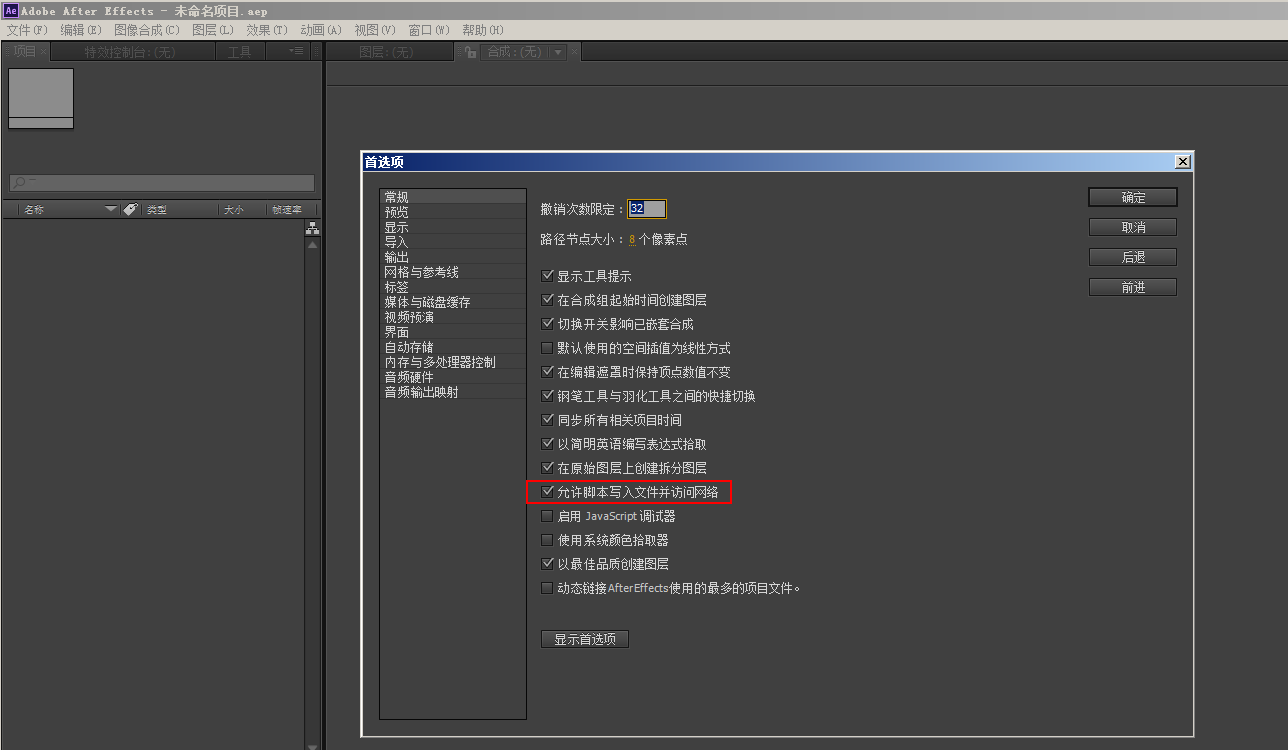Viewport: 1288px width, 750px height.
Task: Click the Project panel preview thumbnail
Action: tap(41, 98)
